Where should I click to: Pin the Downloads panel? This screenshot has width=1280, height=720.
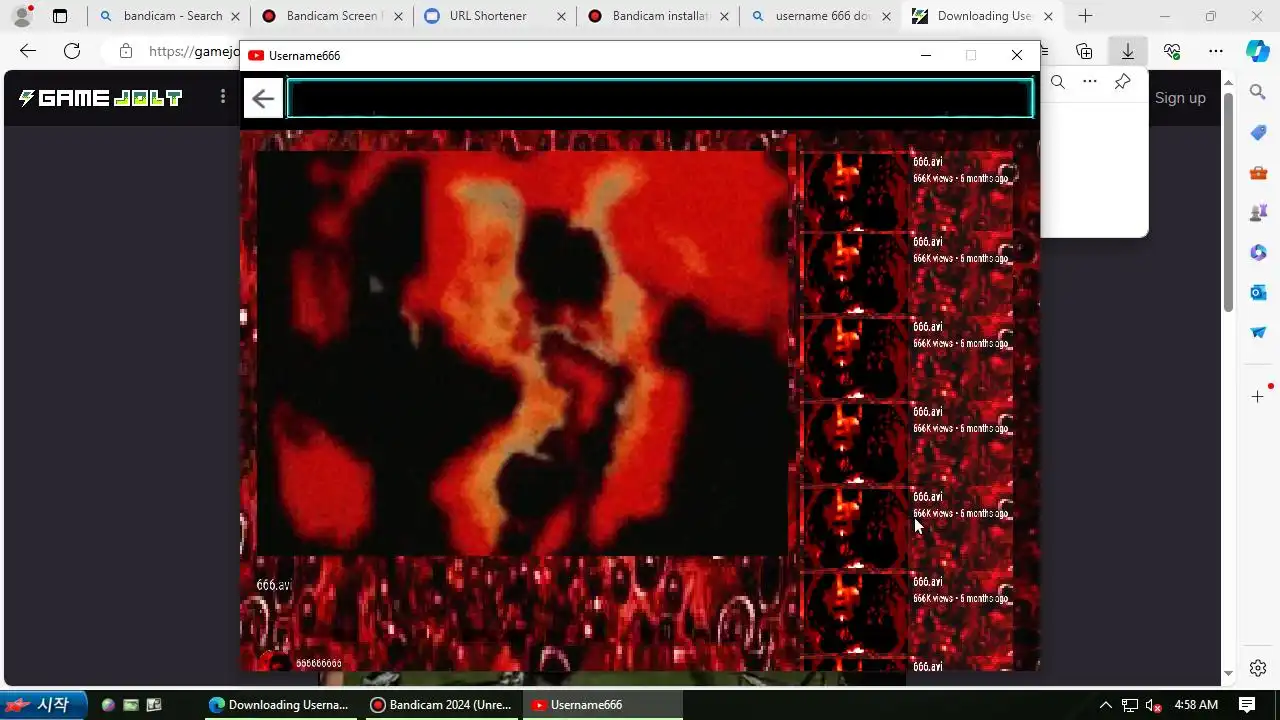(1123, 82)
